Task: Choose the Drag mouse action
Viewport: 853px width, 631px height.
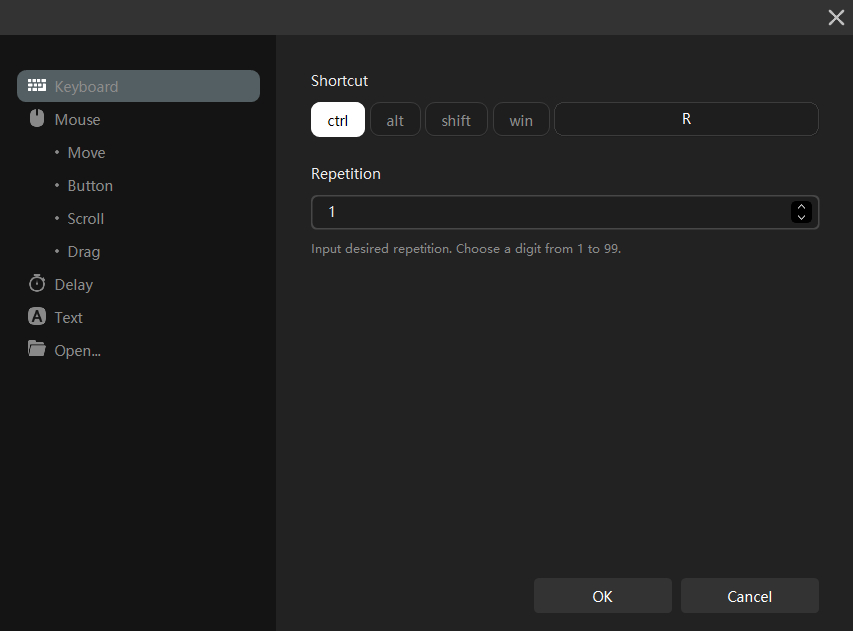Action: point(84,252)
